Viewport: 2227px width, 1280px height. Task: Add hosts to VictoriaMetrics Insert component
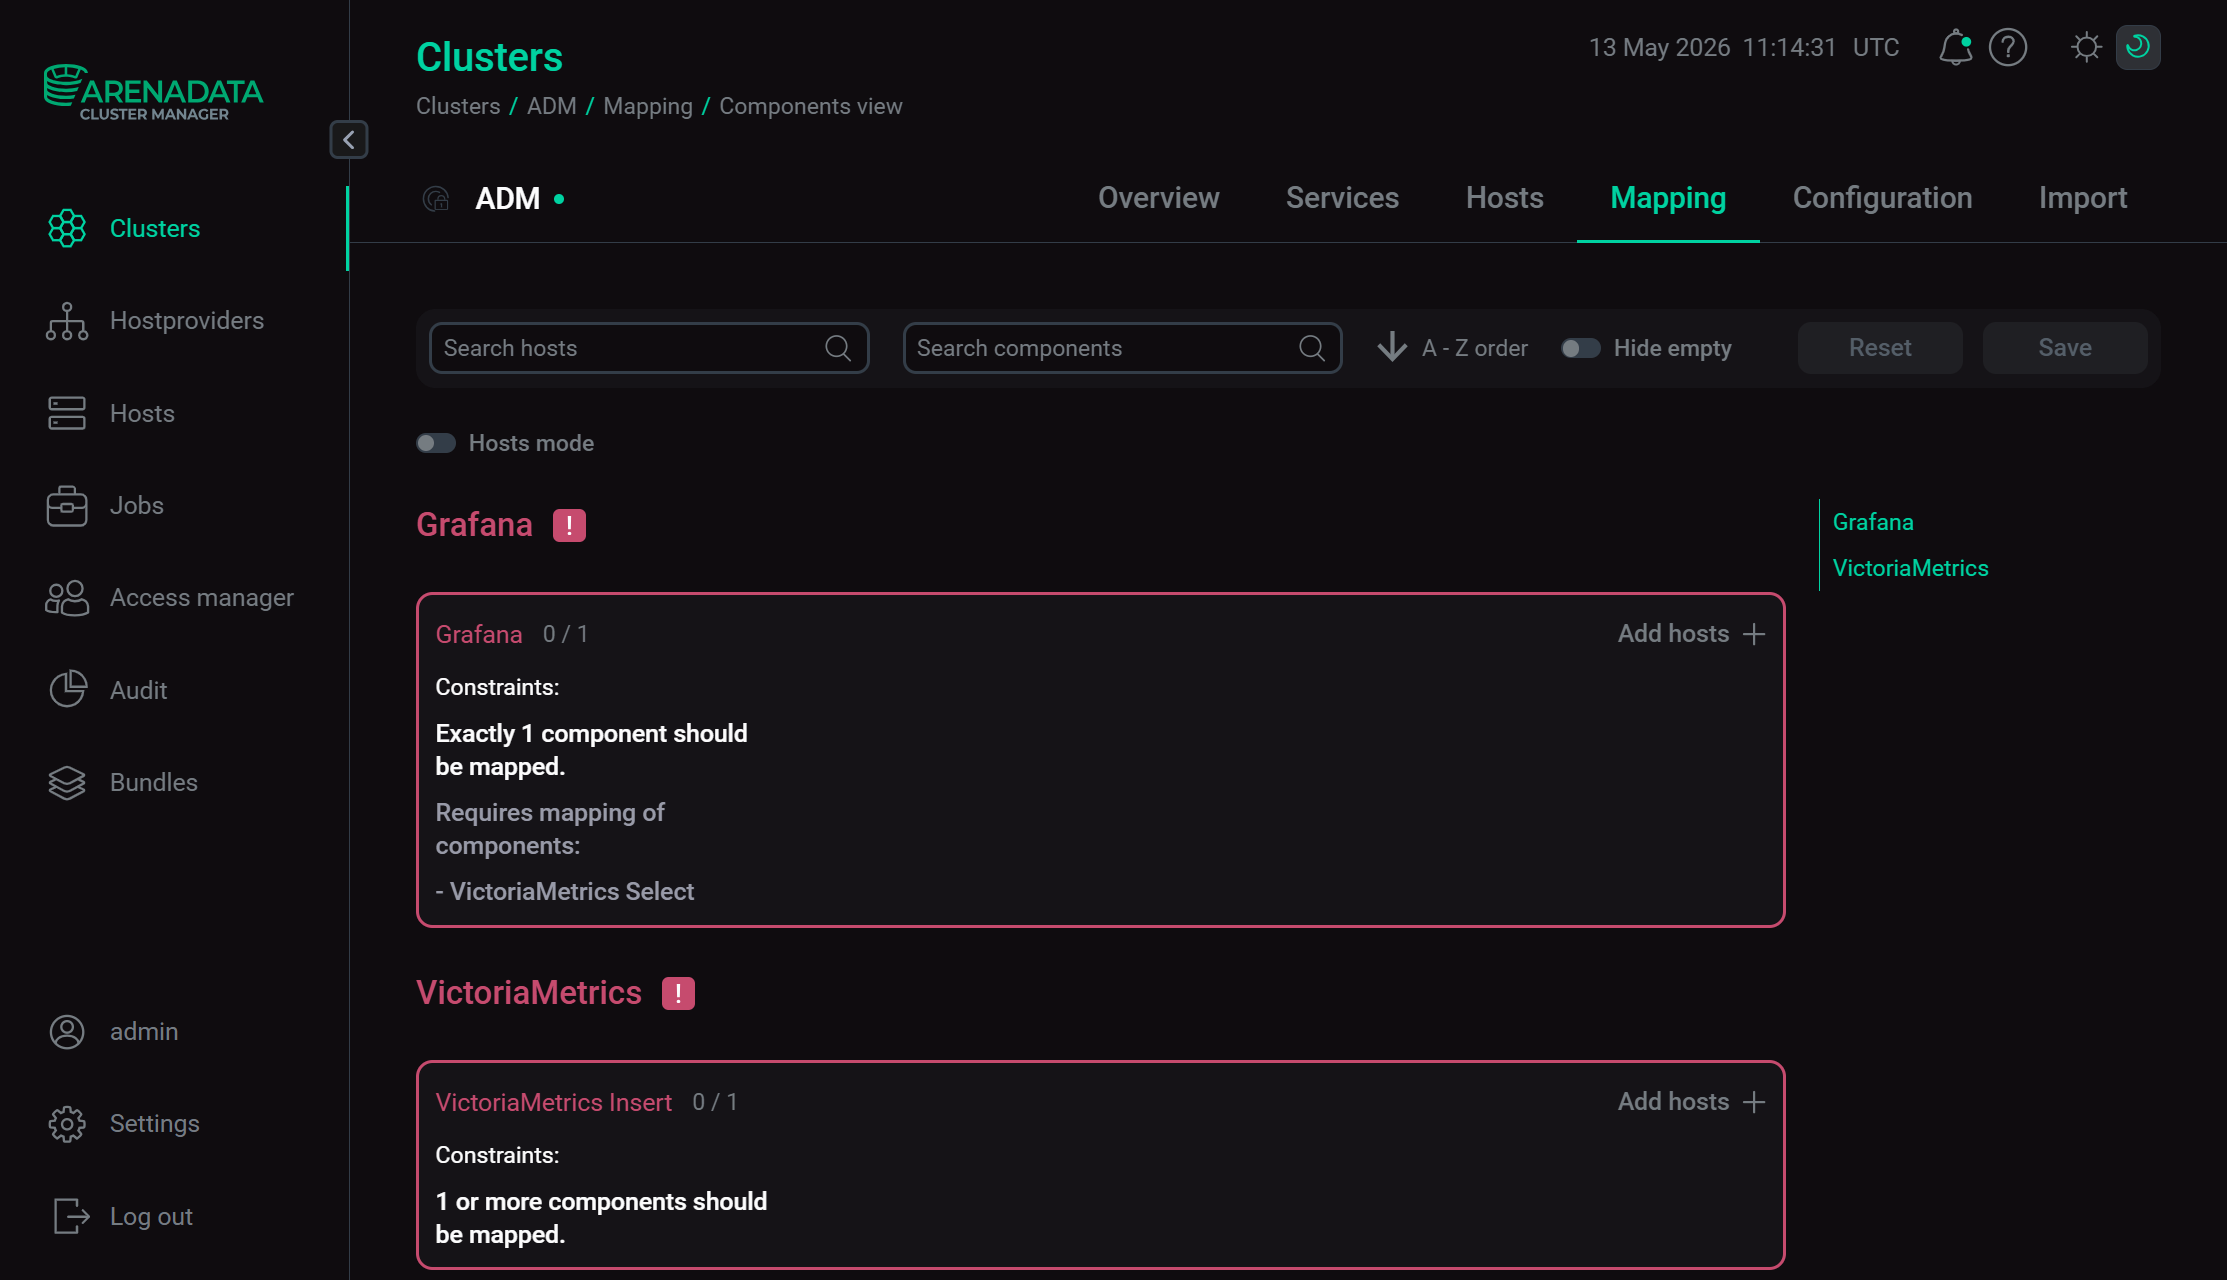click(x=1692, y=1102)
